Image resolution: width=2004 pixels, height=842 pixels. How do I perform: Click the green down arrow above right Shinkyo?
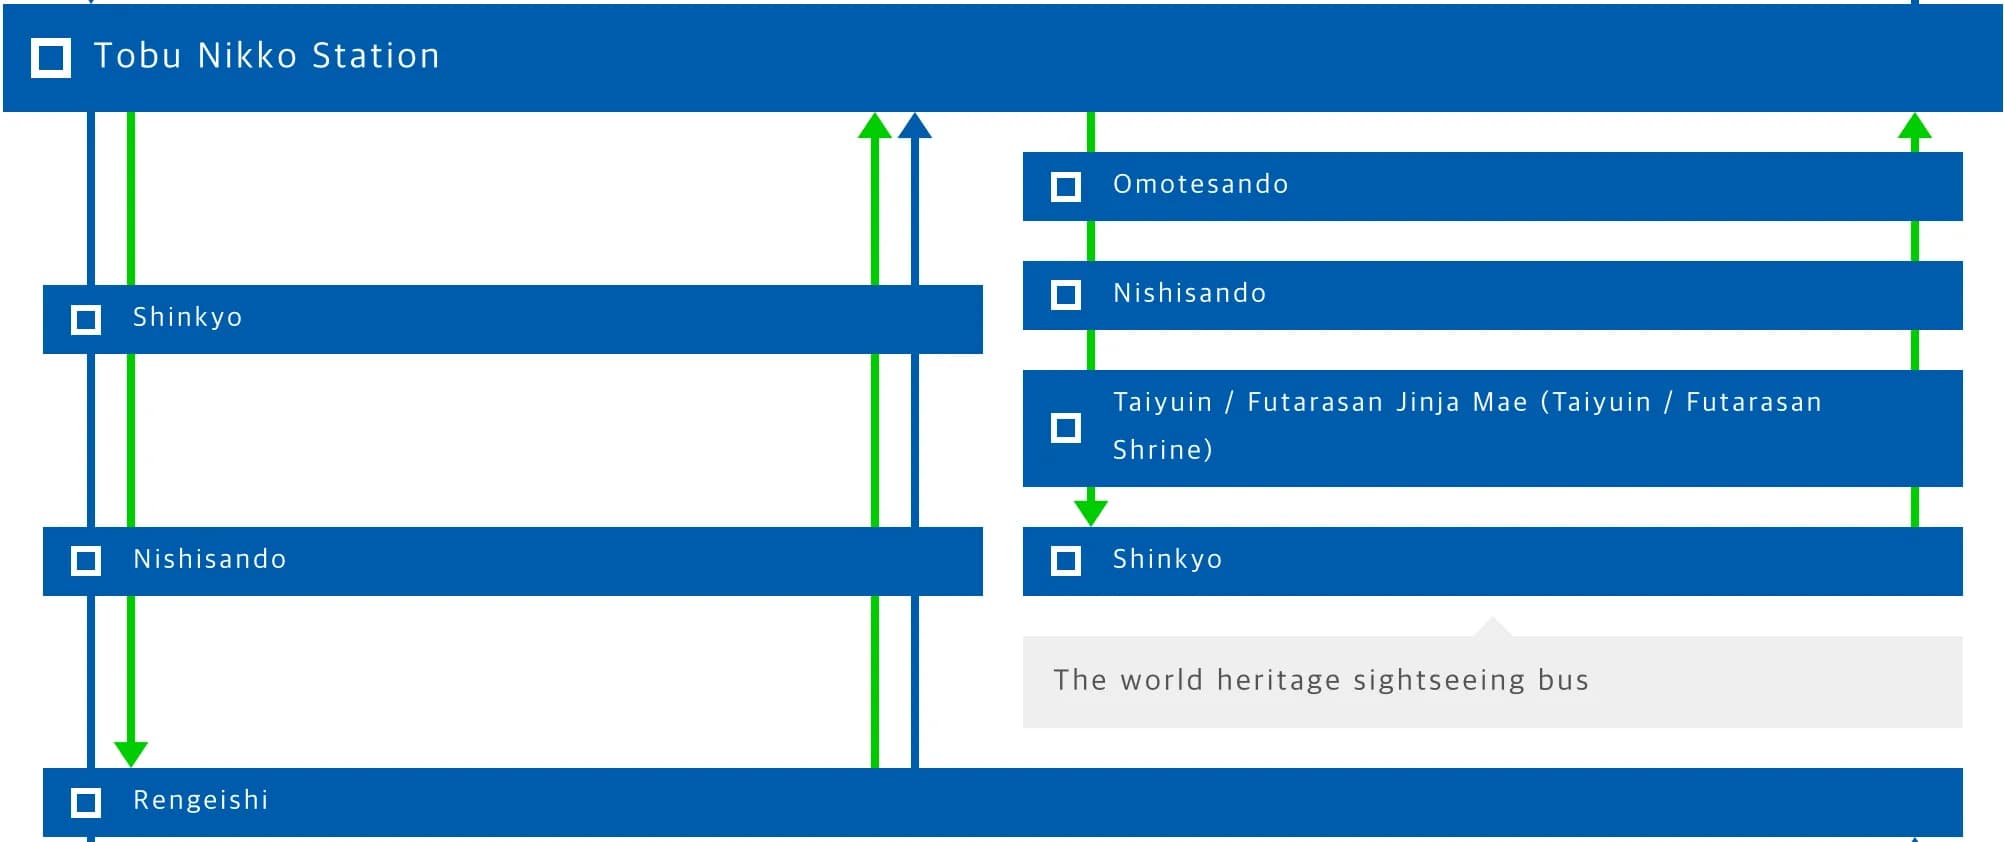(1090, 511)
